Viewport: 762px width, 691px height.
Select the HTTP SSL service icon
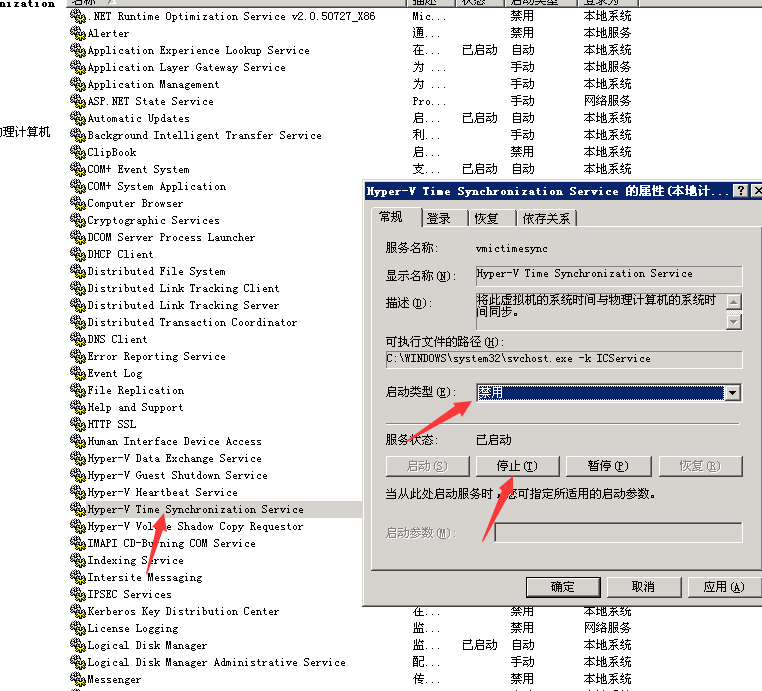(78, 424)
